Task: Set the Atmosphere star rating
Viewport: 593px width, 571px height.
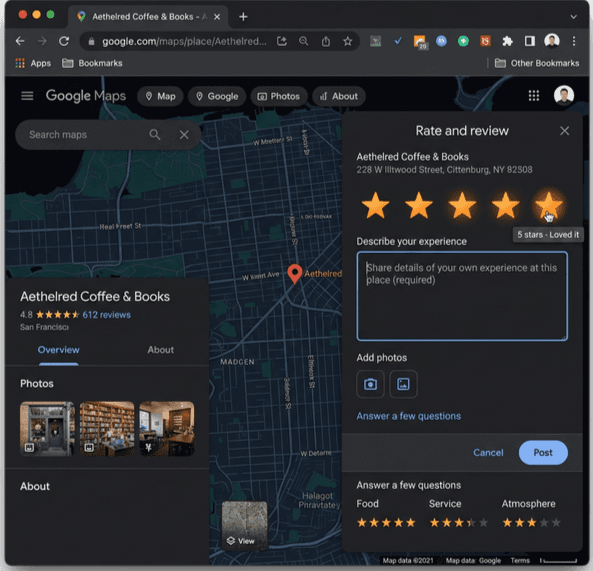Action: pyautogui.click(x=531, y=523)
